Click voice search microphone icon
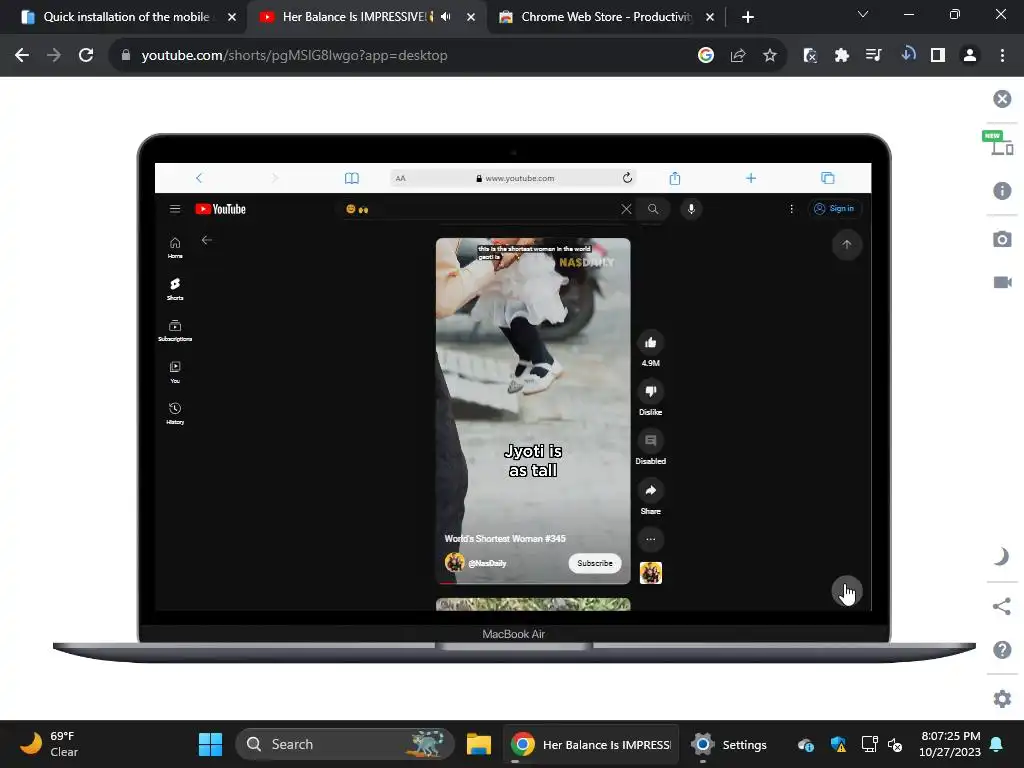 point(691,209)
